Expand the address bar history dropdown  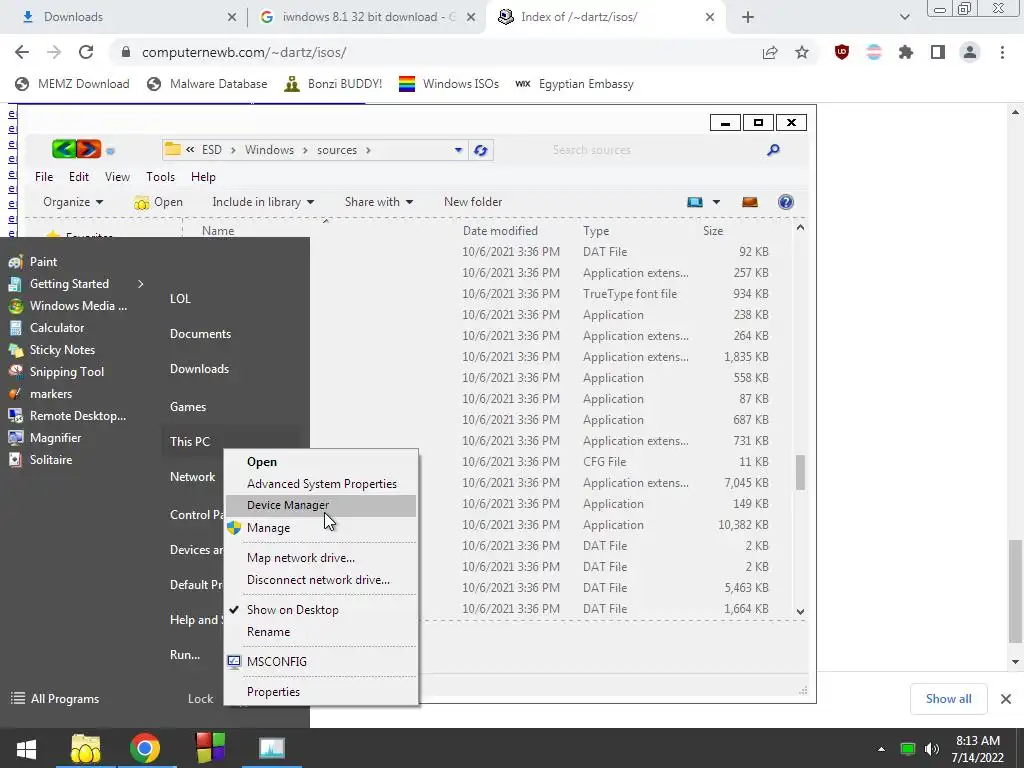pos(458,150)
